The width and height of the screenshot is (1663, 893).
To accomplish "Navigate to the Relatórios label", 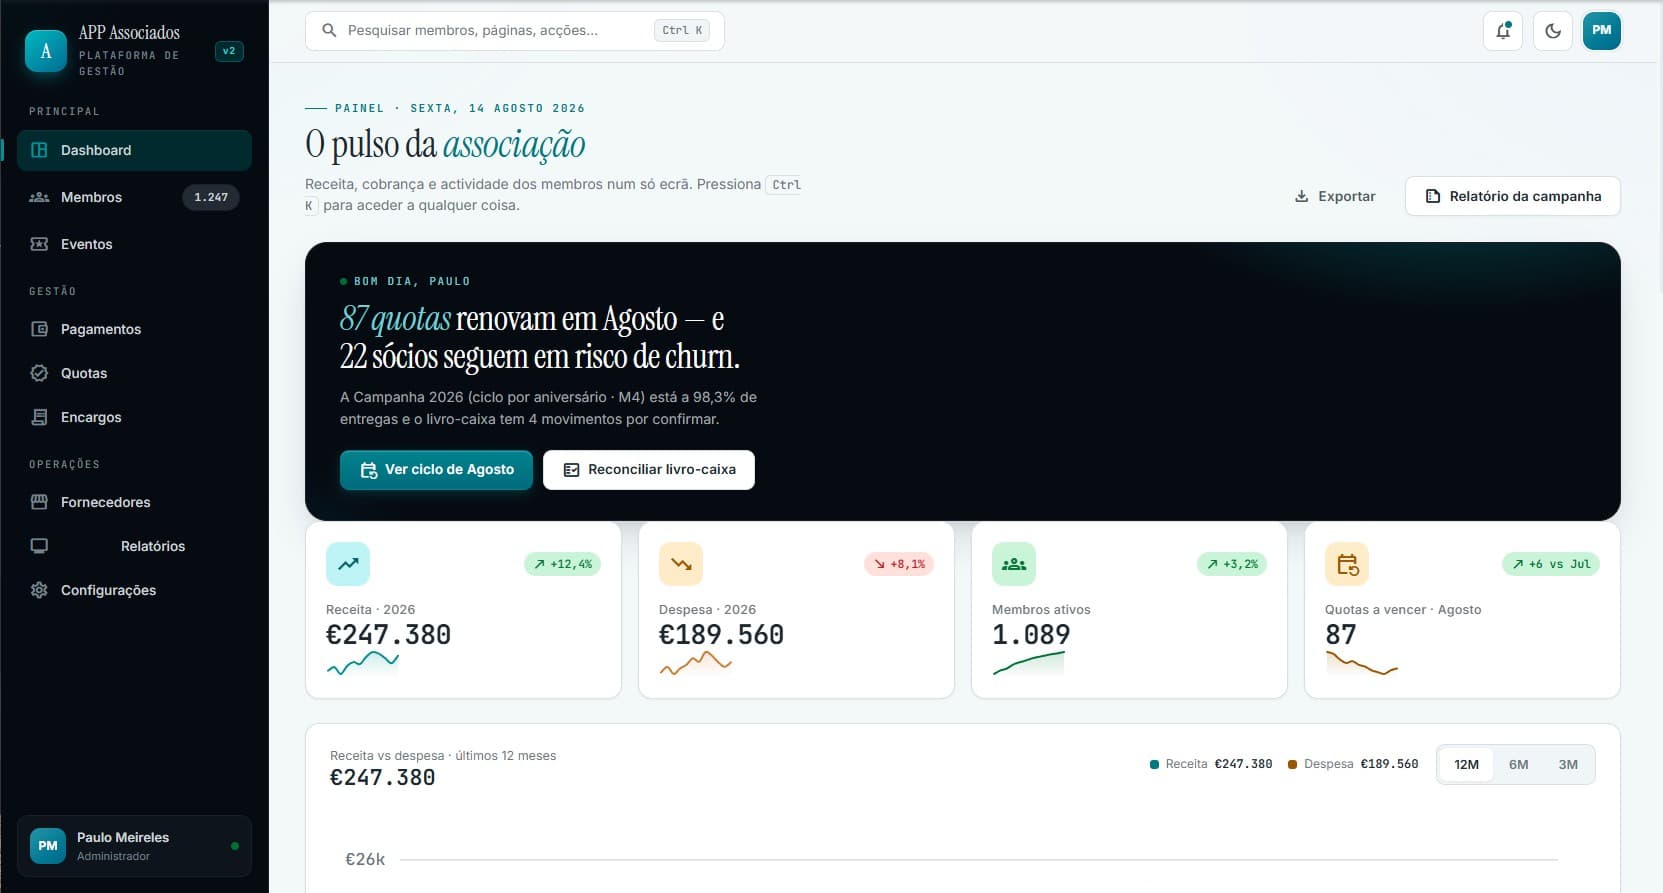I will (153, 546).
